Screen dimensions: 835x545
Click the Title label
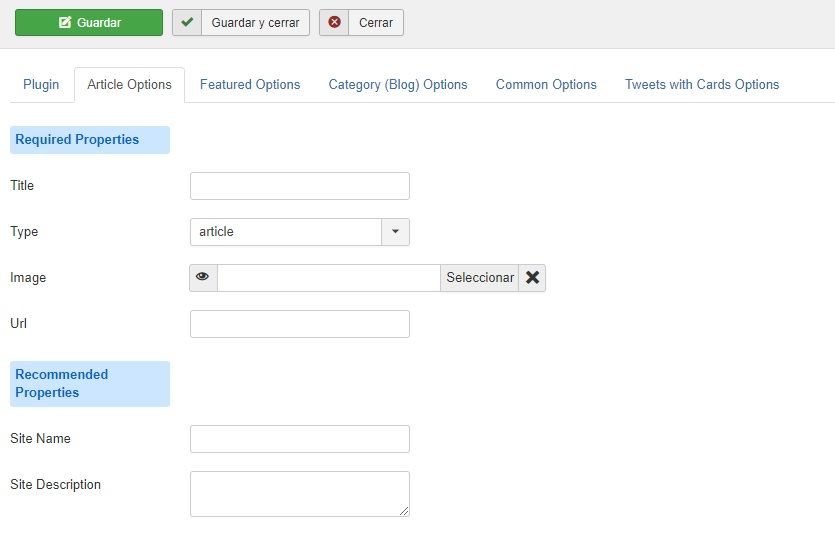pos(22,185)
